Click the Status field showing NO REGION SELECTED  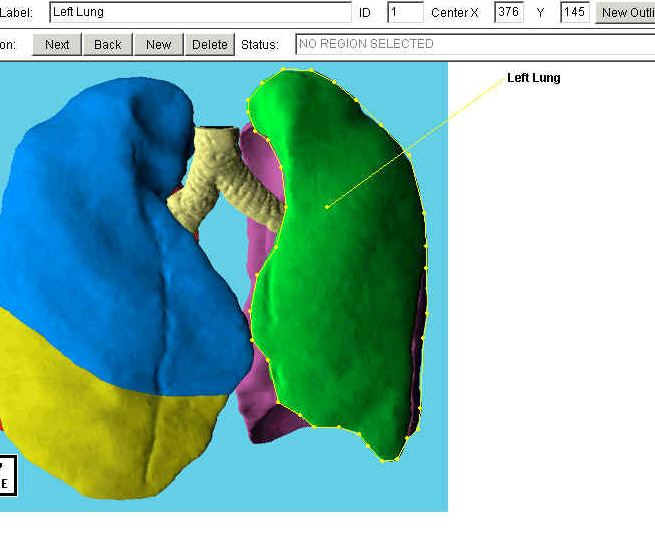click(475, 44)
